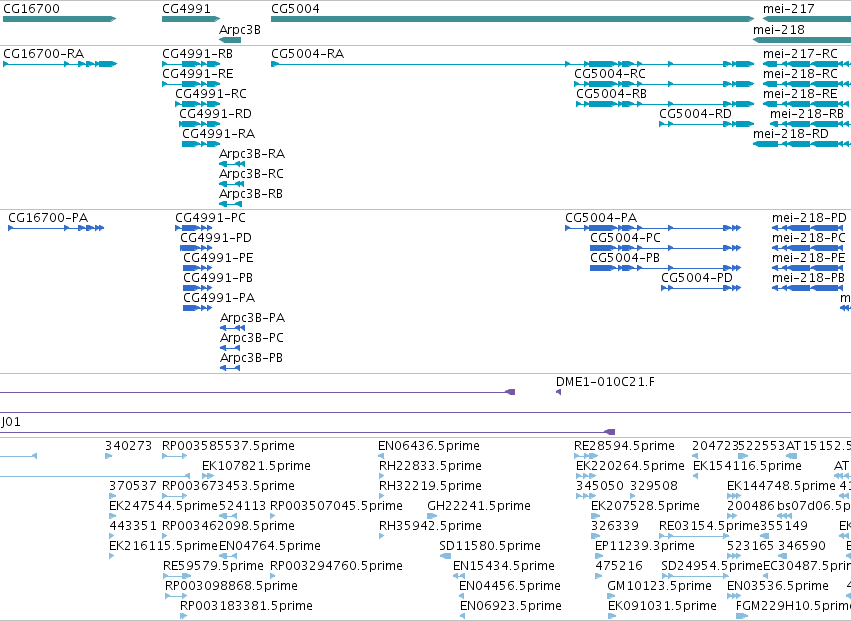851x621 pixels.
Task: Choose EST EK220264.5prime
Action: (x=586, y=476)
